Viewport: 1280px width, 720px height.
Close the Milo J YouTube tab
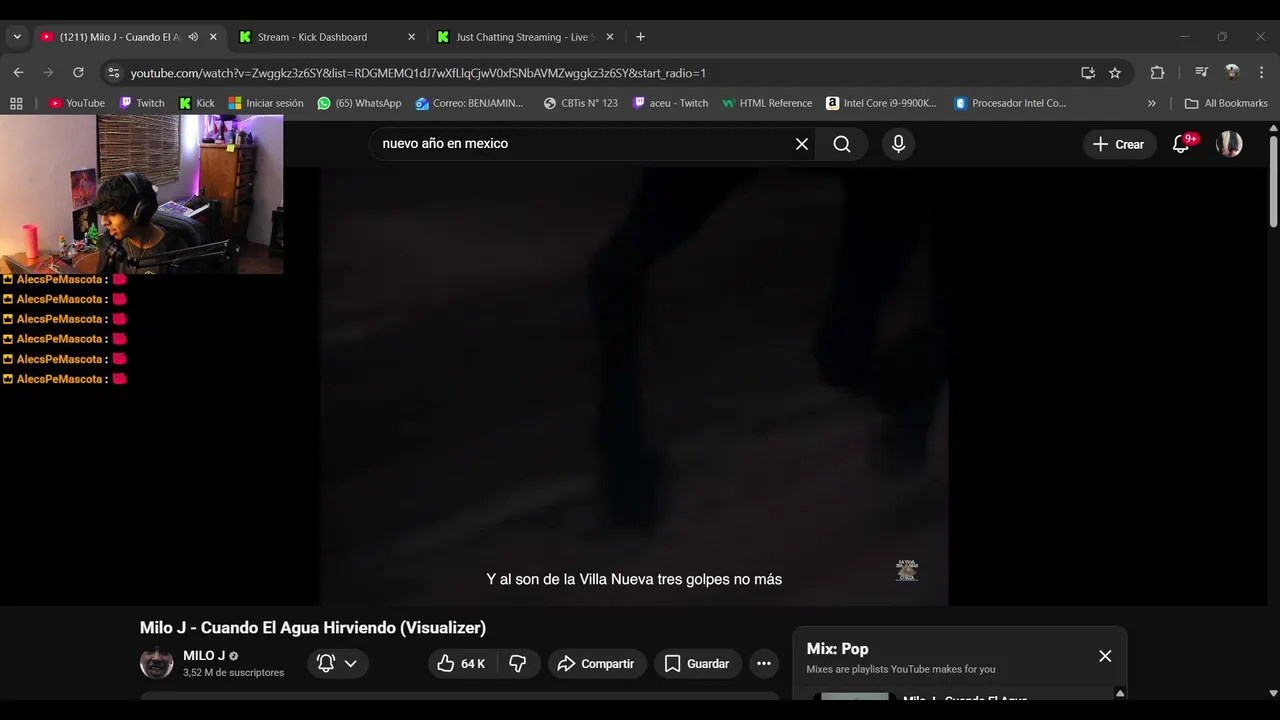point(213,37)
